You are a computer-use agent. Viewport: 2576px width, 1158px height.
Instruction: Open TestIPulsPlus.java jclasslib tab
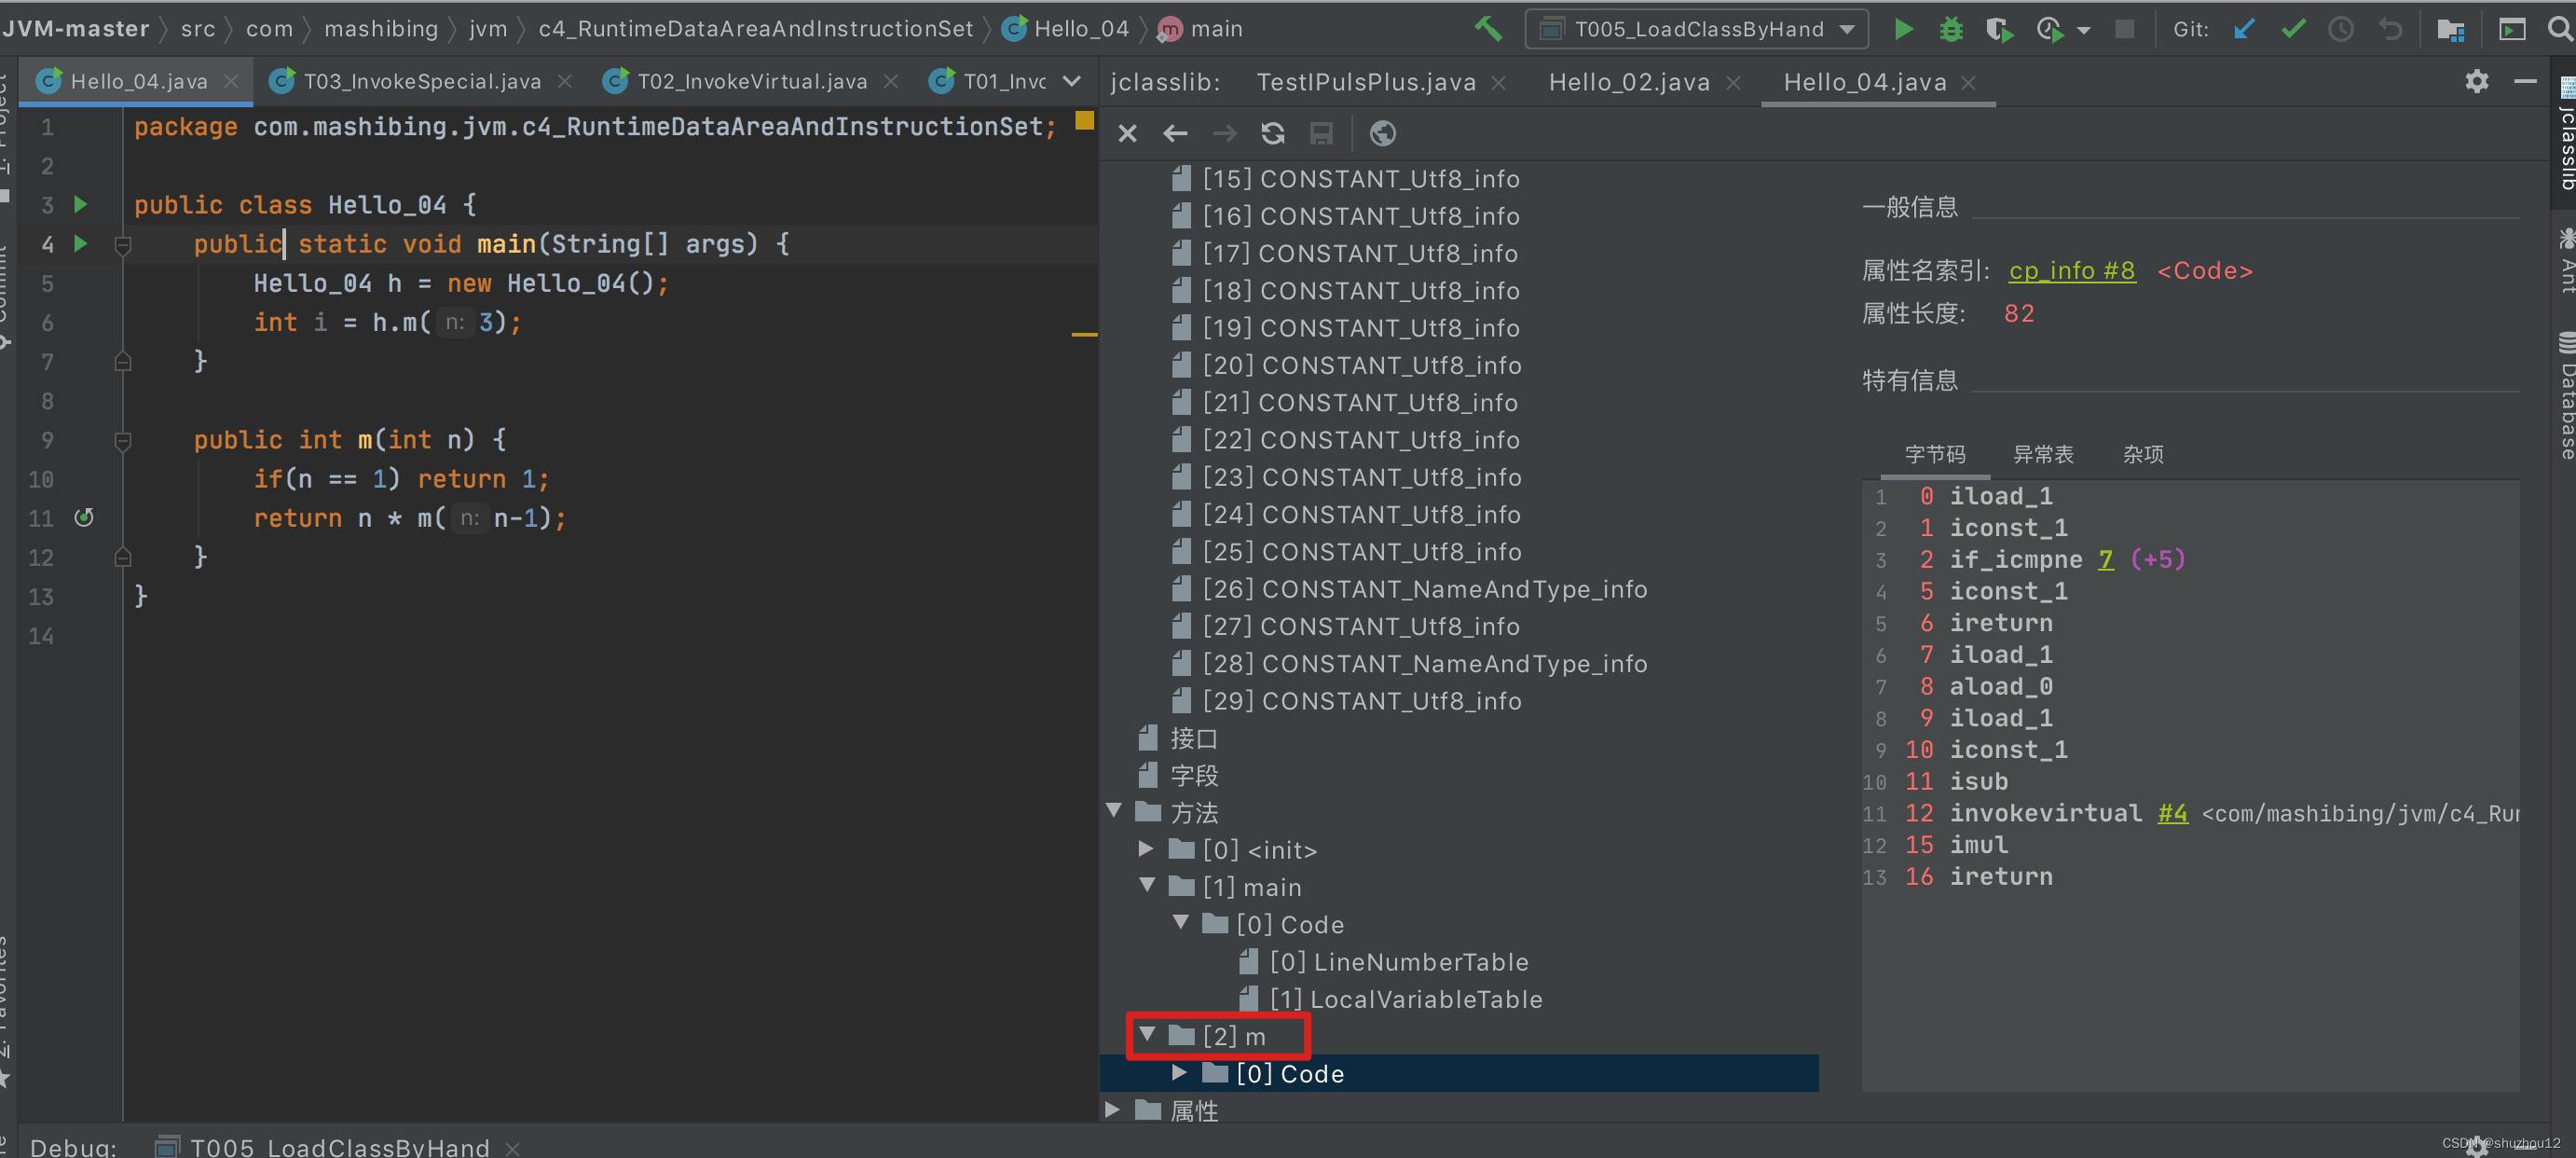click(1365, 82)
